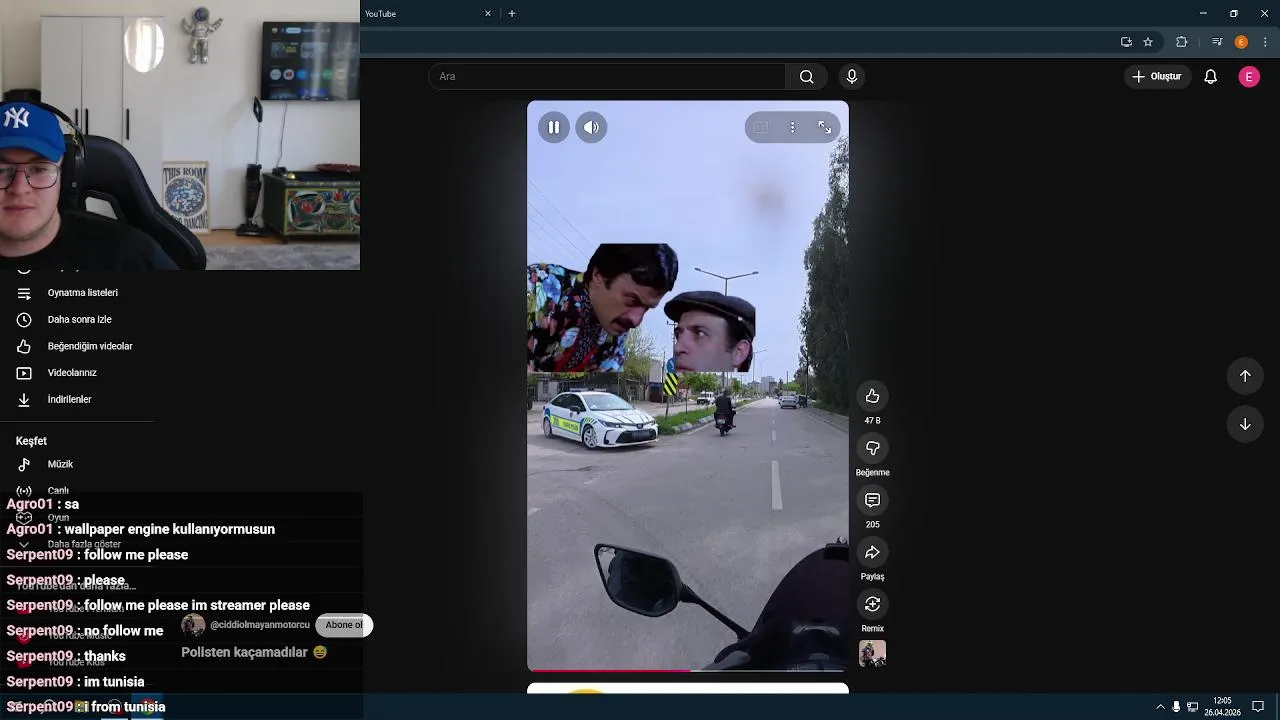
Task: Like the Short with 47 B likes
Action: [x=872, y=396]
